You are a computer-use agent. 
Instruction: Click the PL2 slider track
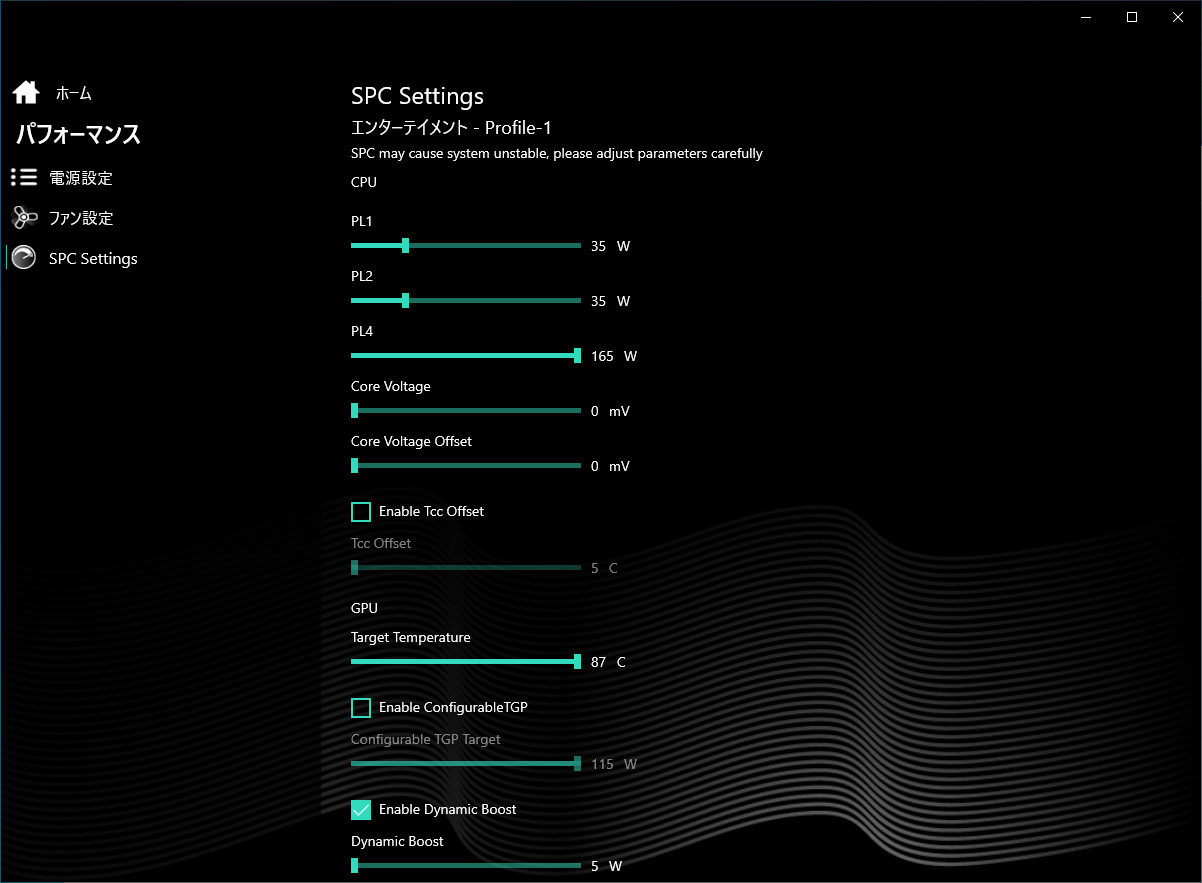click(x=466, y=300)
